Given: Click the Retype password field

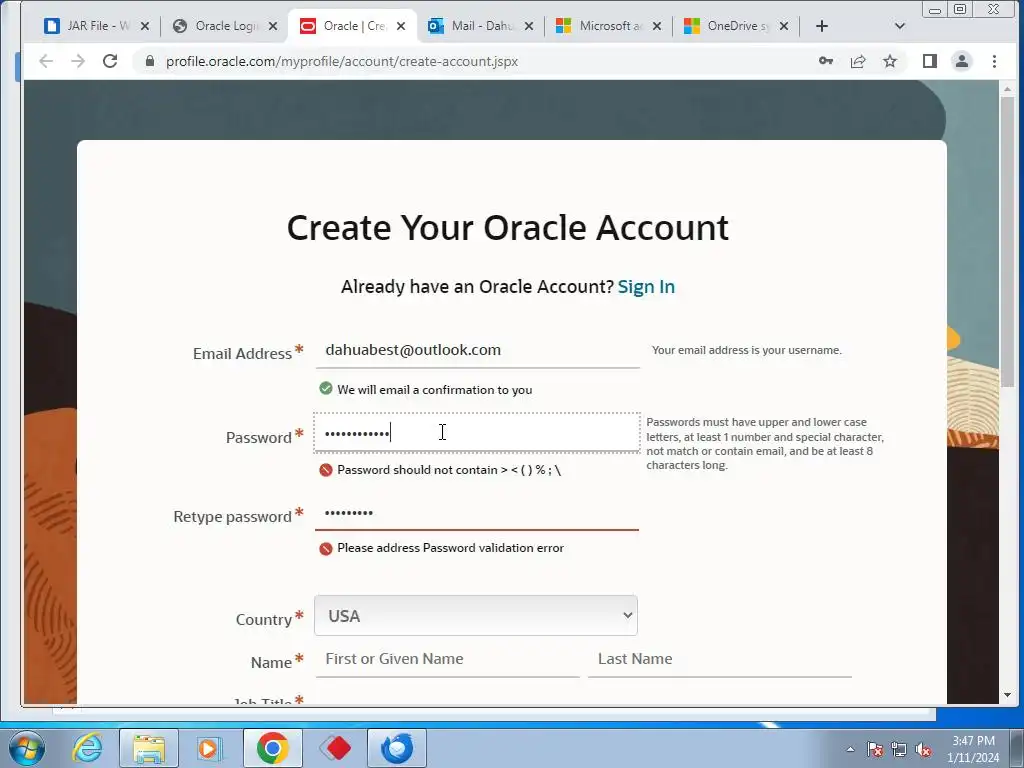Looking at the screenshot, I should [x=477, y=513].
